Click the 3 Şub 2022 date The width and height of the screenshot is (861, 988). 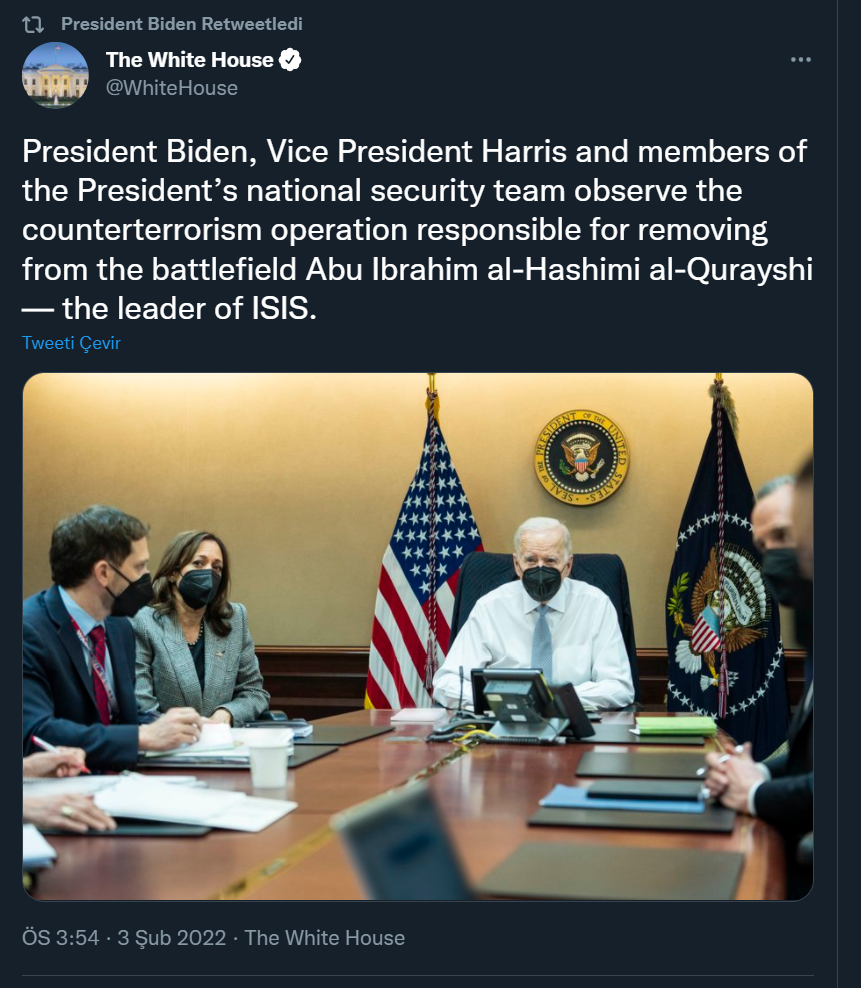click(171, 938)
